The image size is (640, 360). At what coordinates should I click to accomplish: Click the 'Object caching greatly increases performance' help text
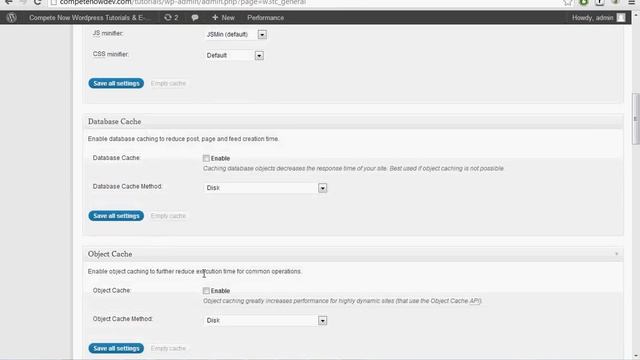click(342, 301)
